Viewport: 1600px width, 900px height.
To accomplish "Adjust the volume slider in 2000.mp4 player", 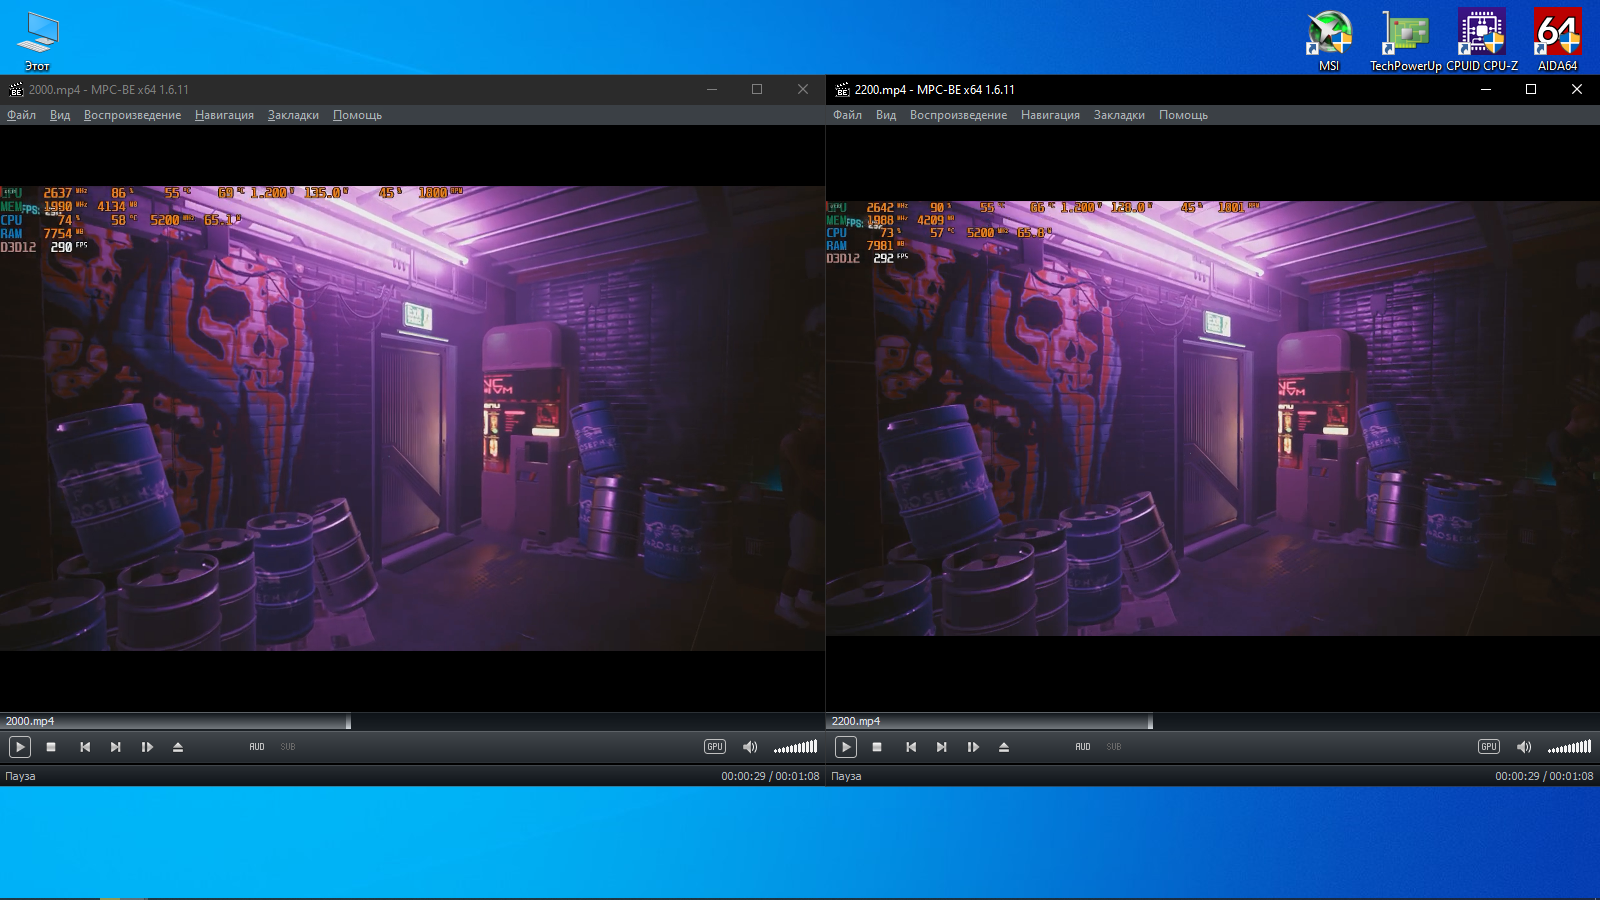I will 796,747.
